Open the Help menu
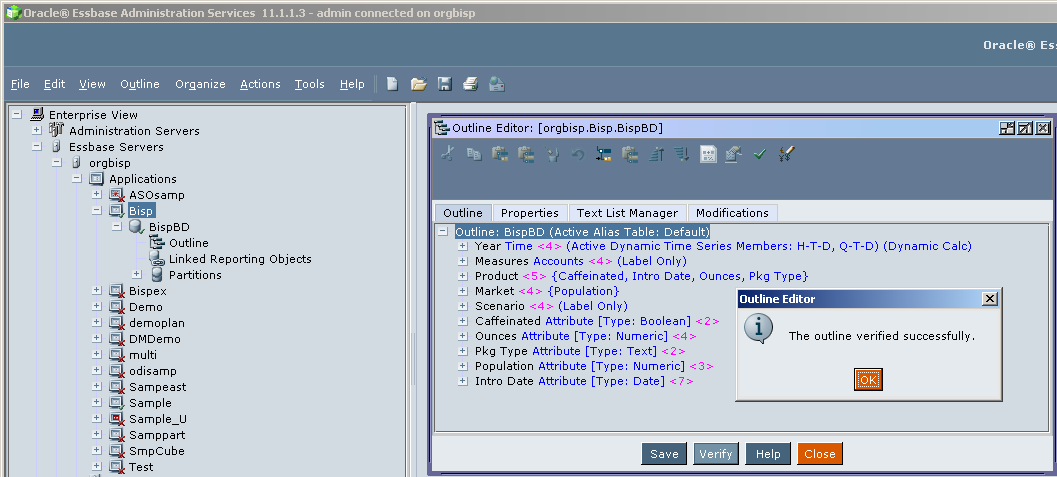The width and height of the screenshot is (1057, 477). click(352, 84)
